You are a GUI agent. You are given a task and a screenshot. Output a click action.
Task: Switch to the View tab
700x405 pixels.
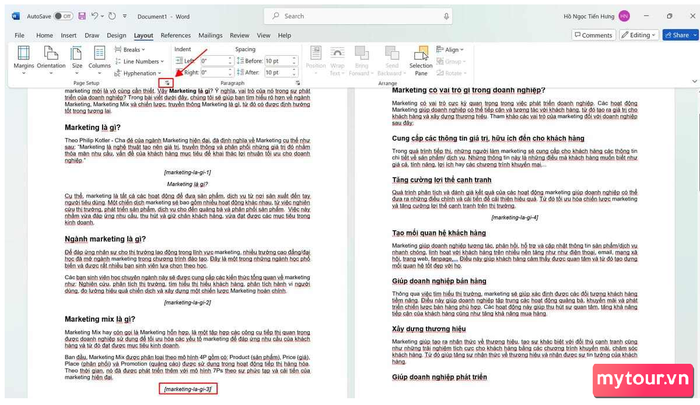tap(263, 35)
